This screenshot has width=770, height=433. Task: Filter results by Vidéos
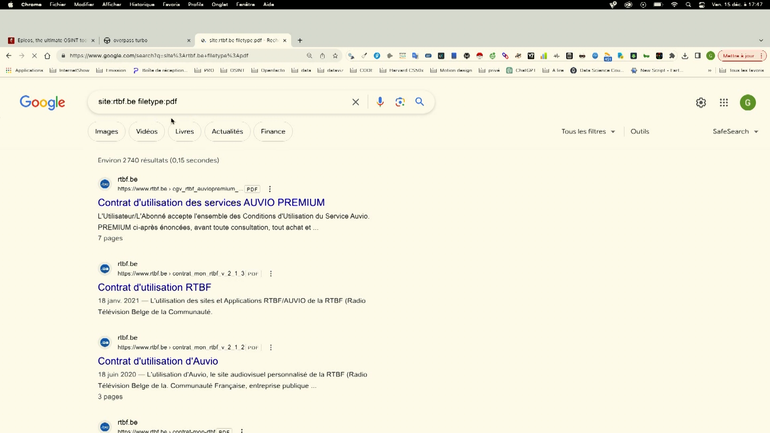146,132
